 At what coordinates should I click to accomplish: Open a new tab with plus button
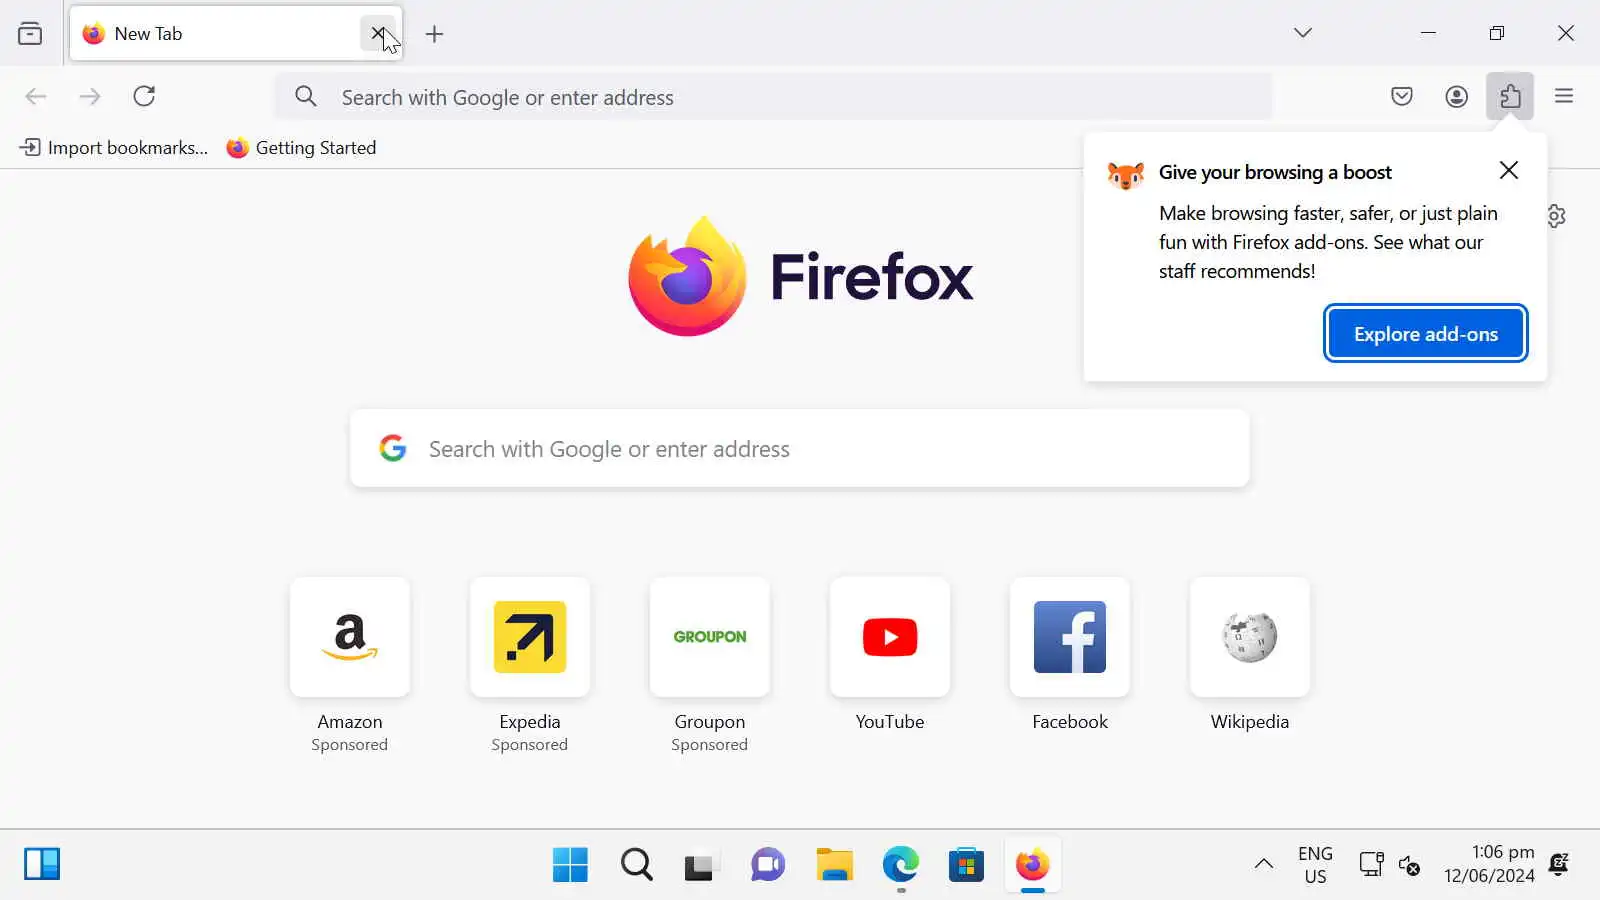(434, 34)
